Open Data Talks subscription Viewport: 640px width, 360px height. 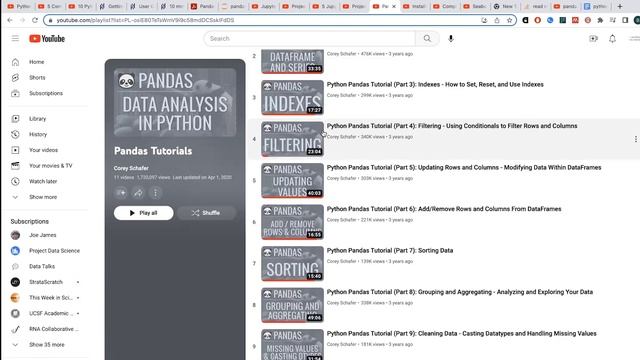[42, 267]
